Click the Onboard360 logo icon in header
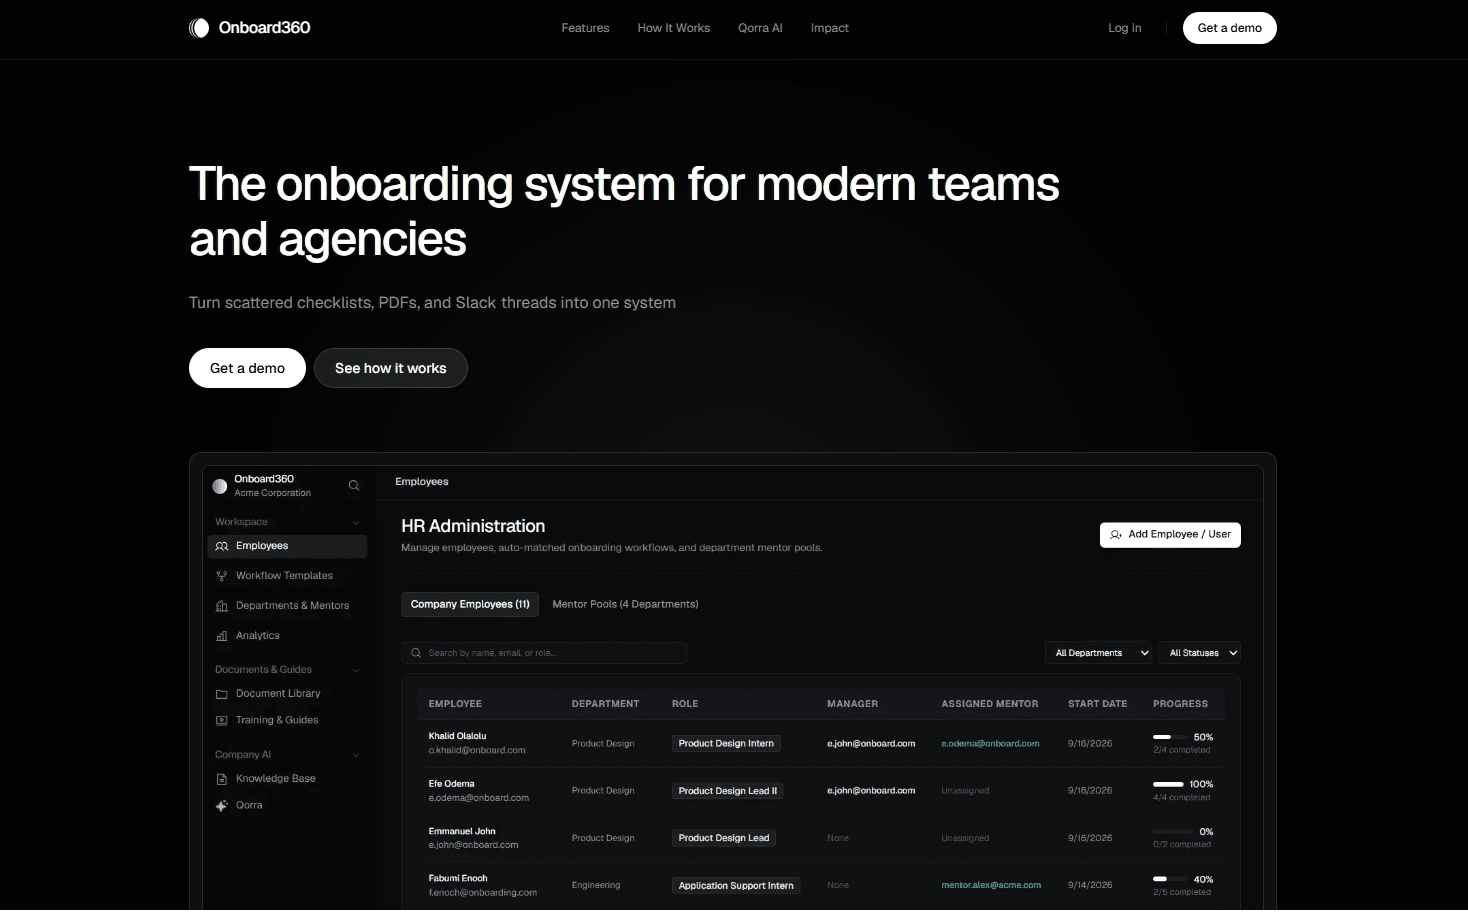The height and width of the screenshot is (916, 1468). coord(199,28)
